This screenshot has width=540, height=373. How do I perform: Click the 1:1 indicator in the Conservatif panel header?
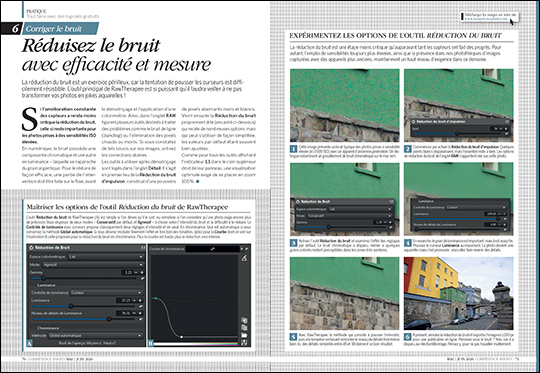click(391, 201)
